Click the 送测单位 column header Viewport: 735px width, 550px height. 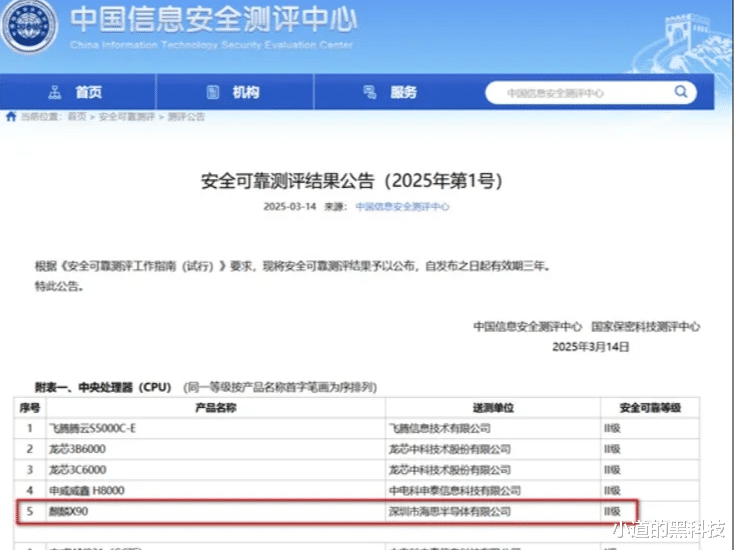[493, 408]
